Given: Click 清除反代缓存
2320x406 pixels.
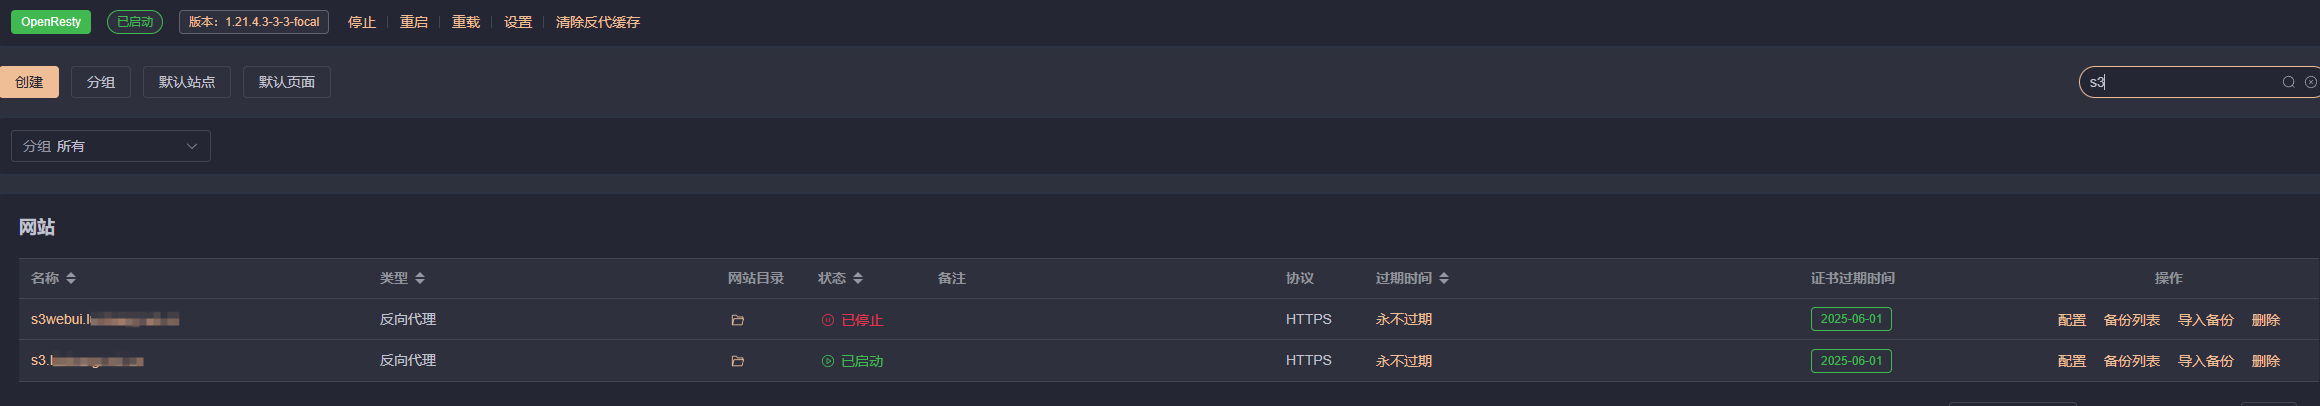Looking at the screenshot, I should (x=598, y=22).
